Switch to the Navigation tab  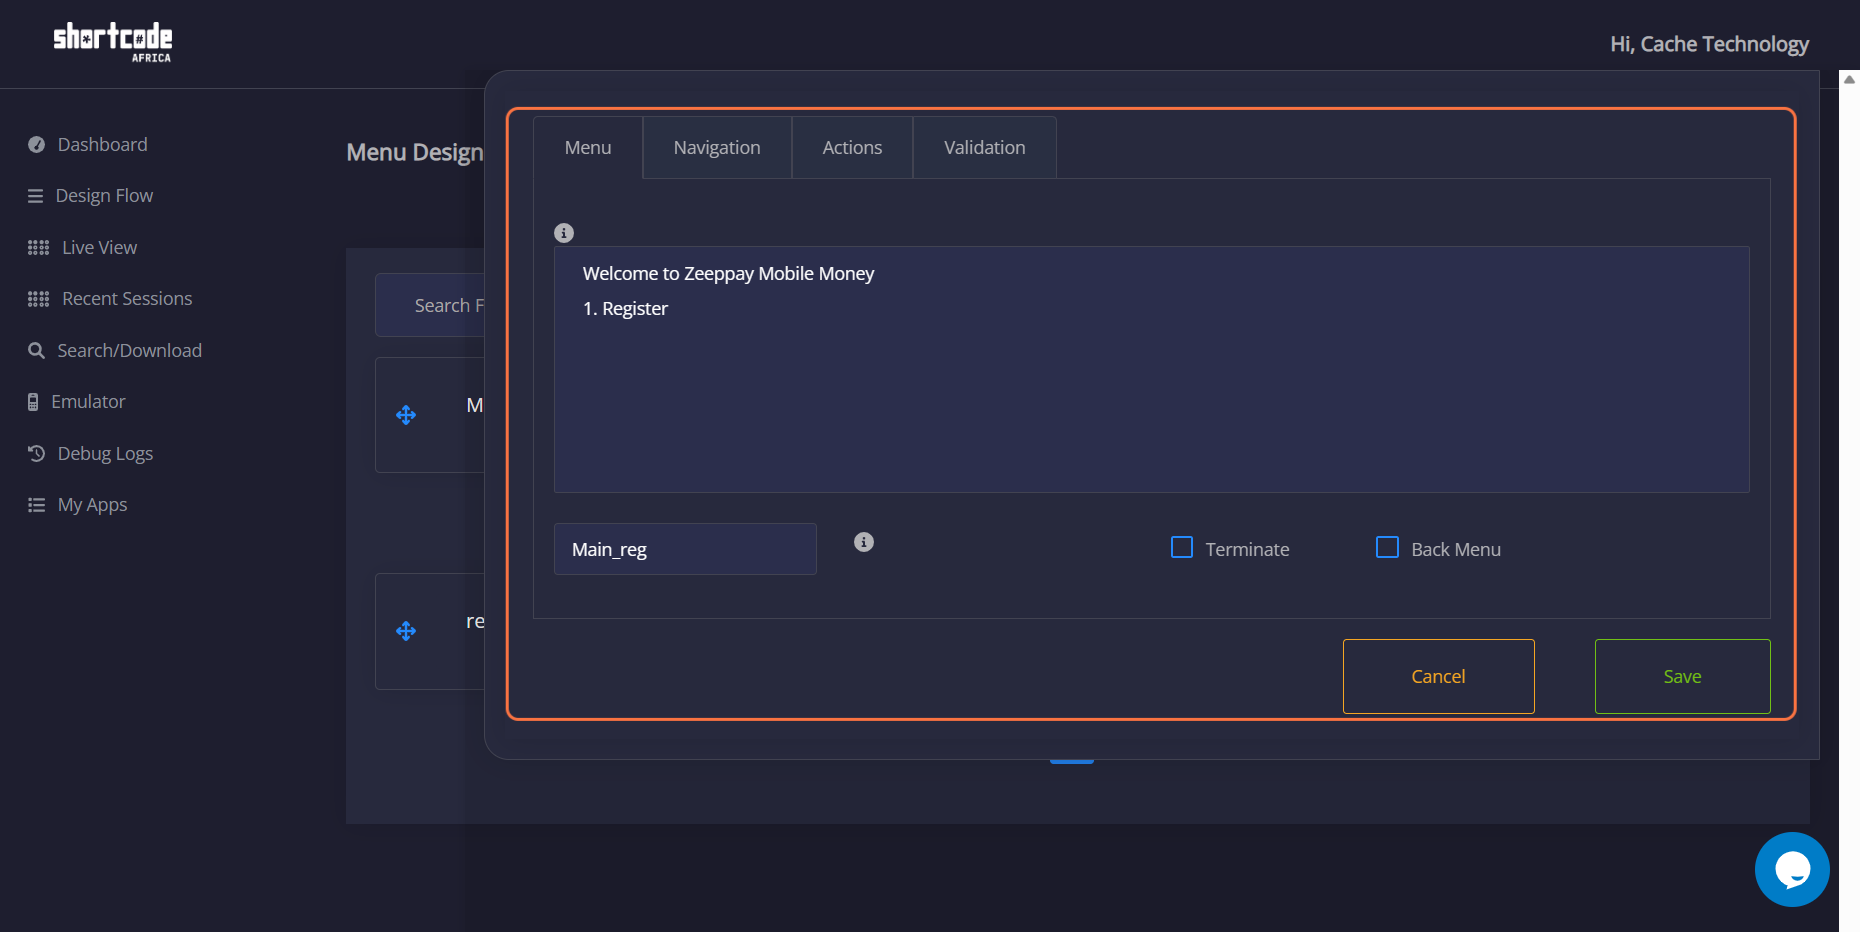click(x=717, y=148)
